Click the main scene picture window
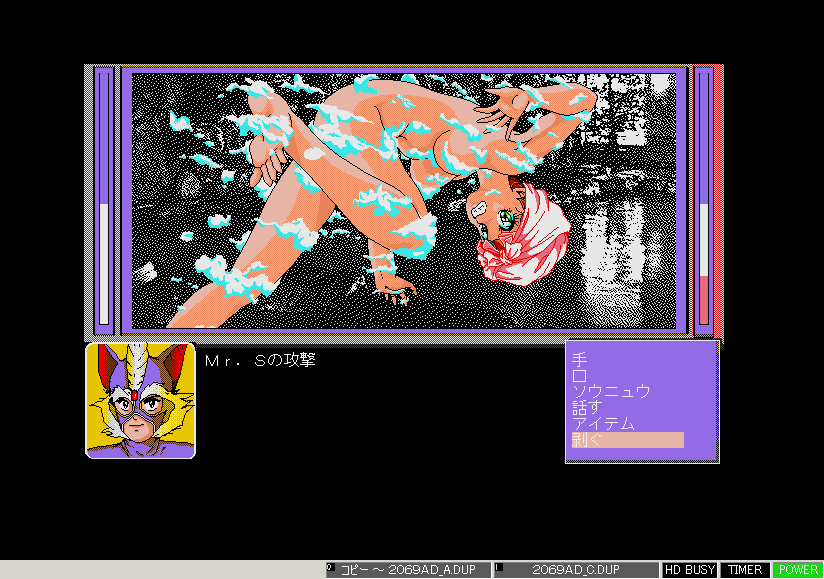The width and height of the screenshot is (824, 579). [405, 200]
